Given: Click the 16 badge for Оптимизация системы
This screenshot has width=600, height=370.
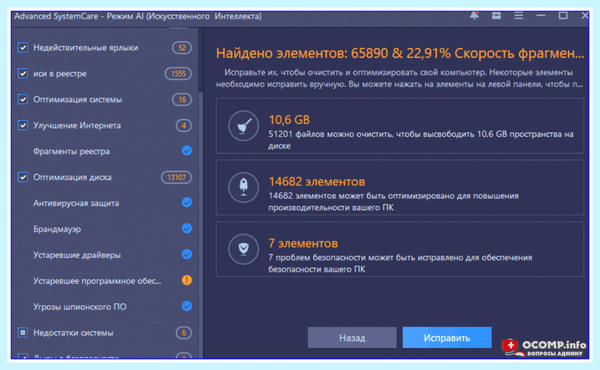Looking at the screenshot, I should [182, 99].
